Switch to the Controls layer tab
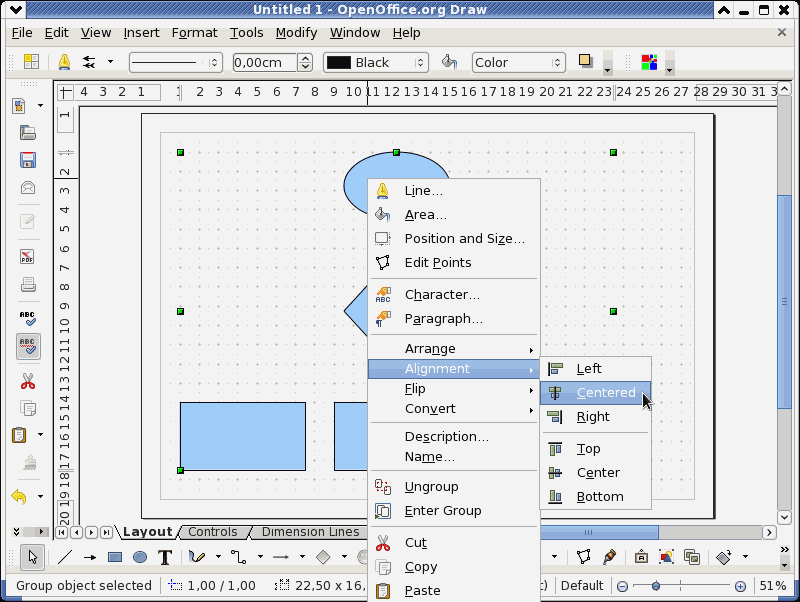Screen dimensions: 800x602 tap(213, 532)
